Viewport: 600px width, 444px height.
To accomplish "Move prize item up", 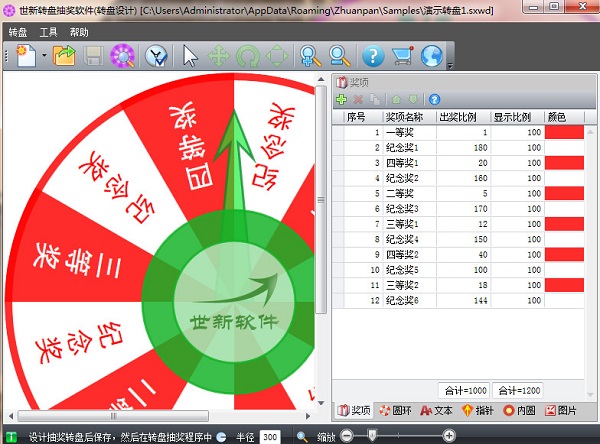I will (x=396, y=100).
